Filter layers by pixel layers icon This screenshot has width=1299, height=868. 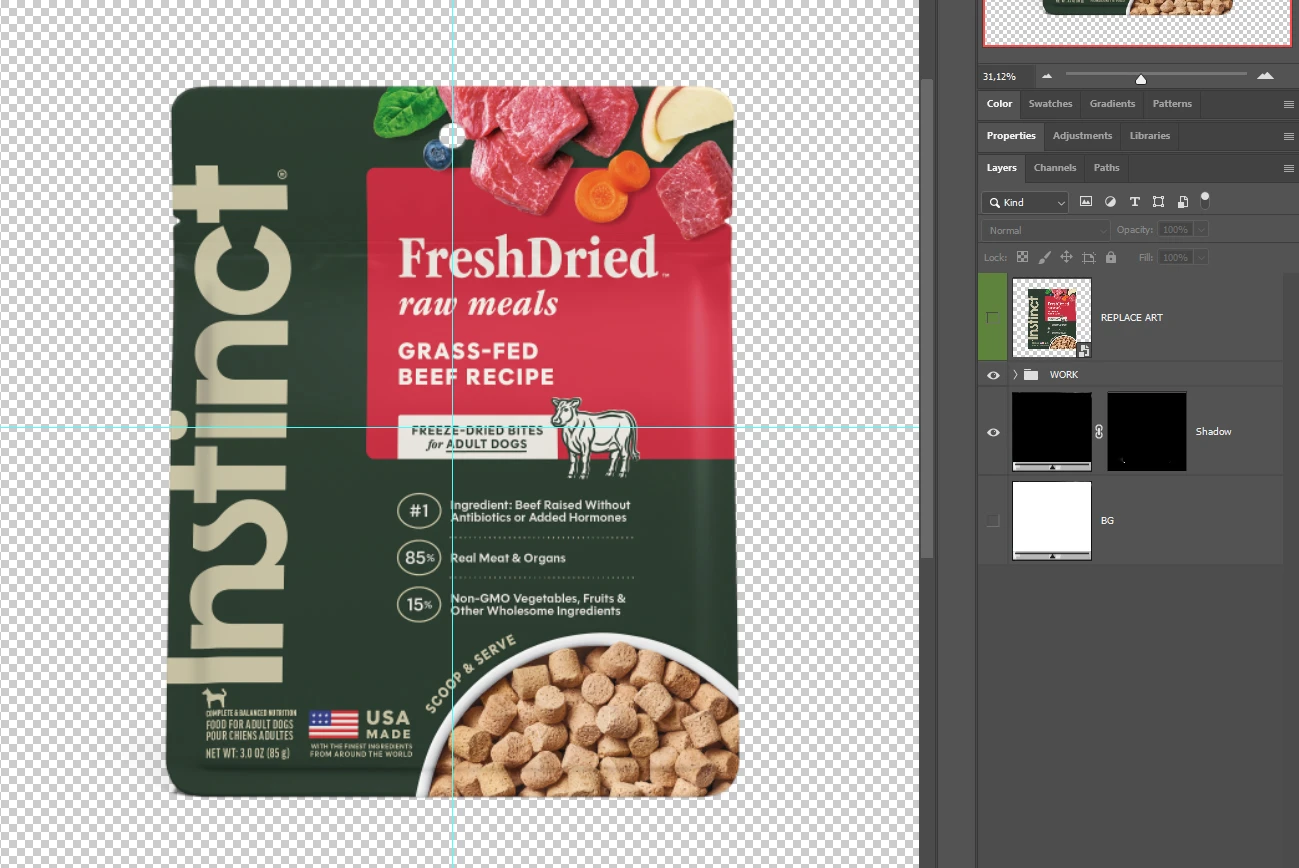tap(1086, 202)
